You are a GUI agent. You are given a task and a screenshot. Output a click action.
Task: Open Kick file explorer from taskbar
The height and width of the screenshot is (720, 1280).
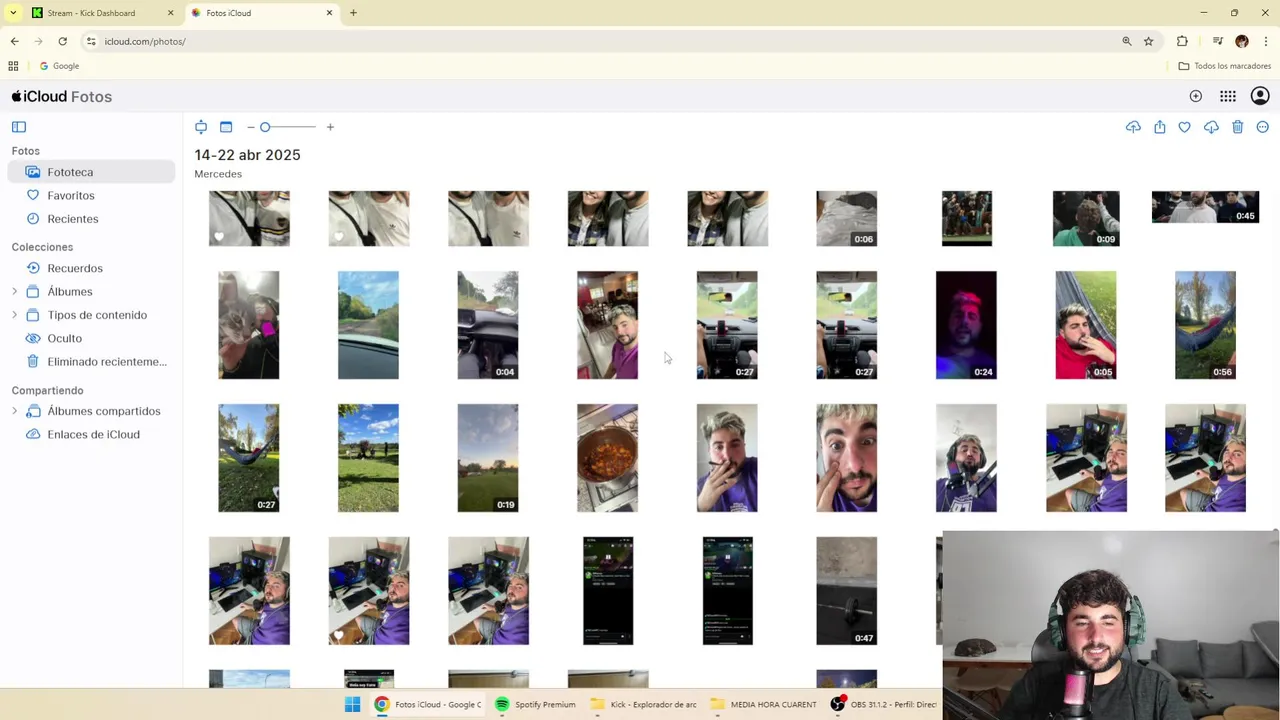(x=644, y=704)
